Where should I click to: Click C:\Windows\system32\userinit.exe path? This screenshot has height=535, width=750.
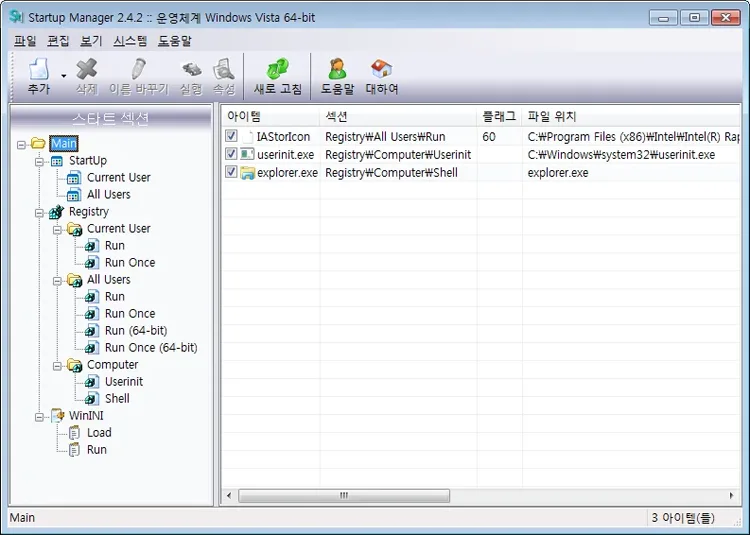point(621,154)
